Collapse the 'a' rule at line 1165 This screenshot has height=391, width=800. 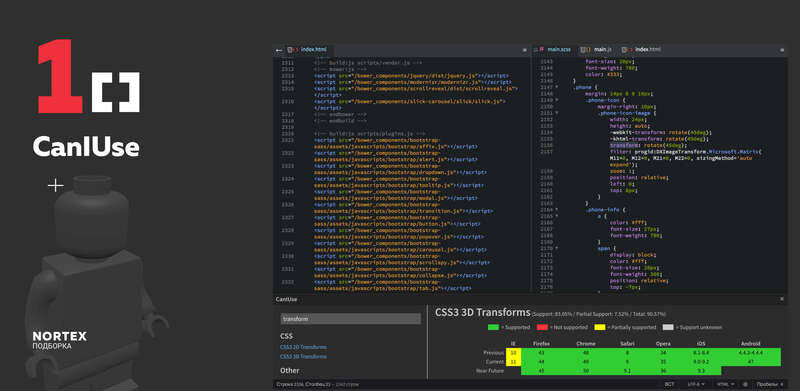[557, 216]
